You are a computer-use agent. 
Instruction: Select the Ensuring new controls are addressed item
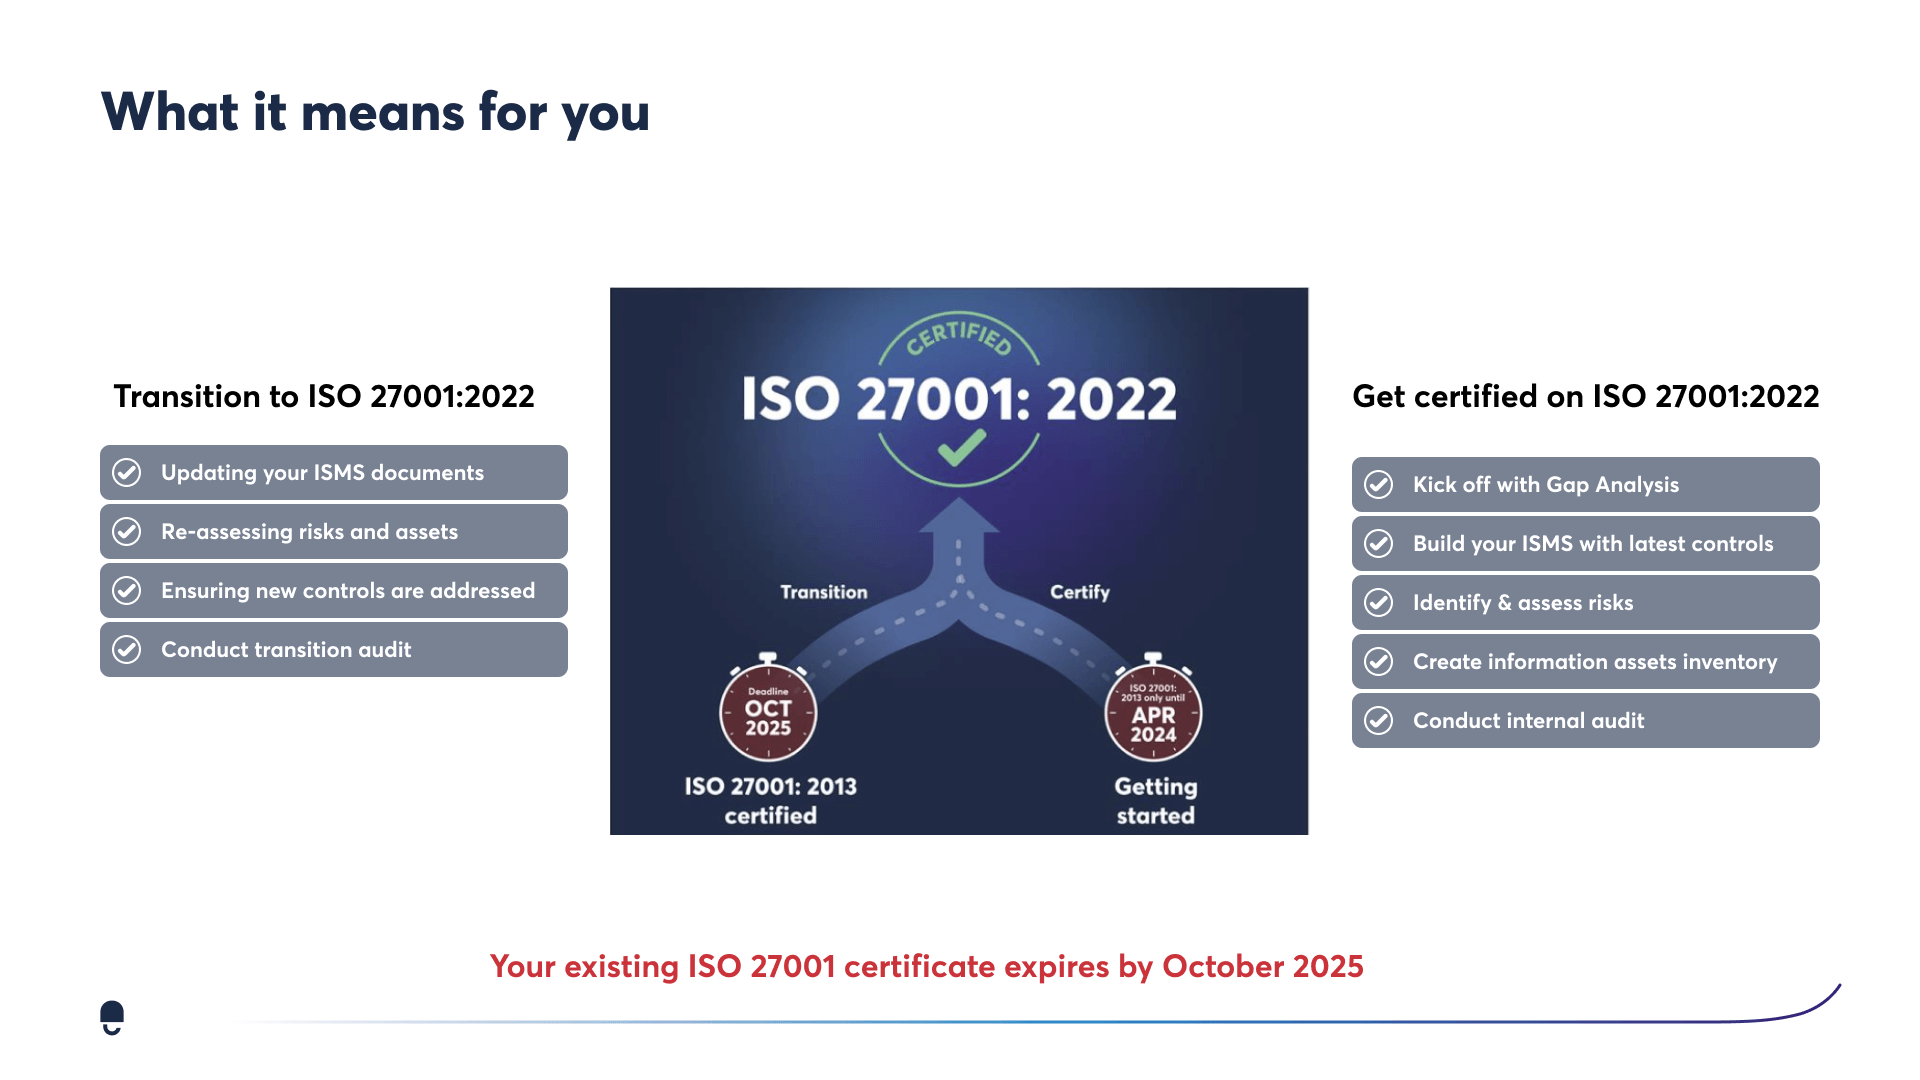click(334, 591)
